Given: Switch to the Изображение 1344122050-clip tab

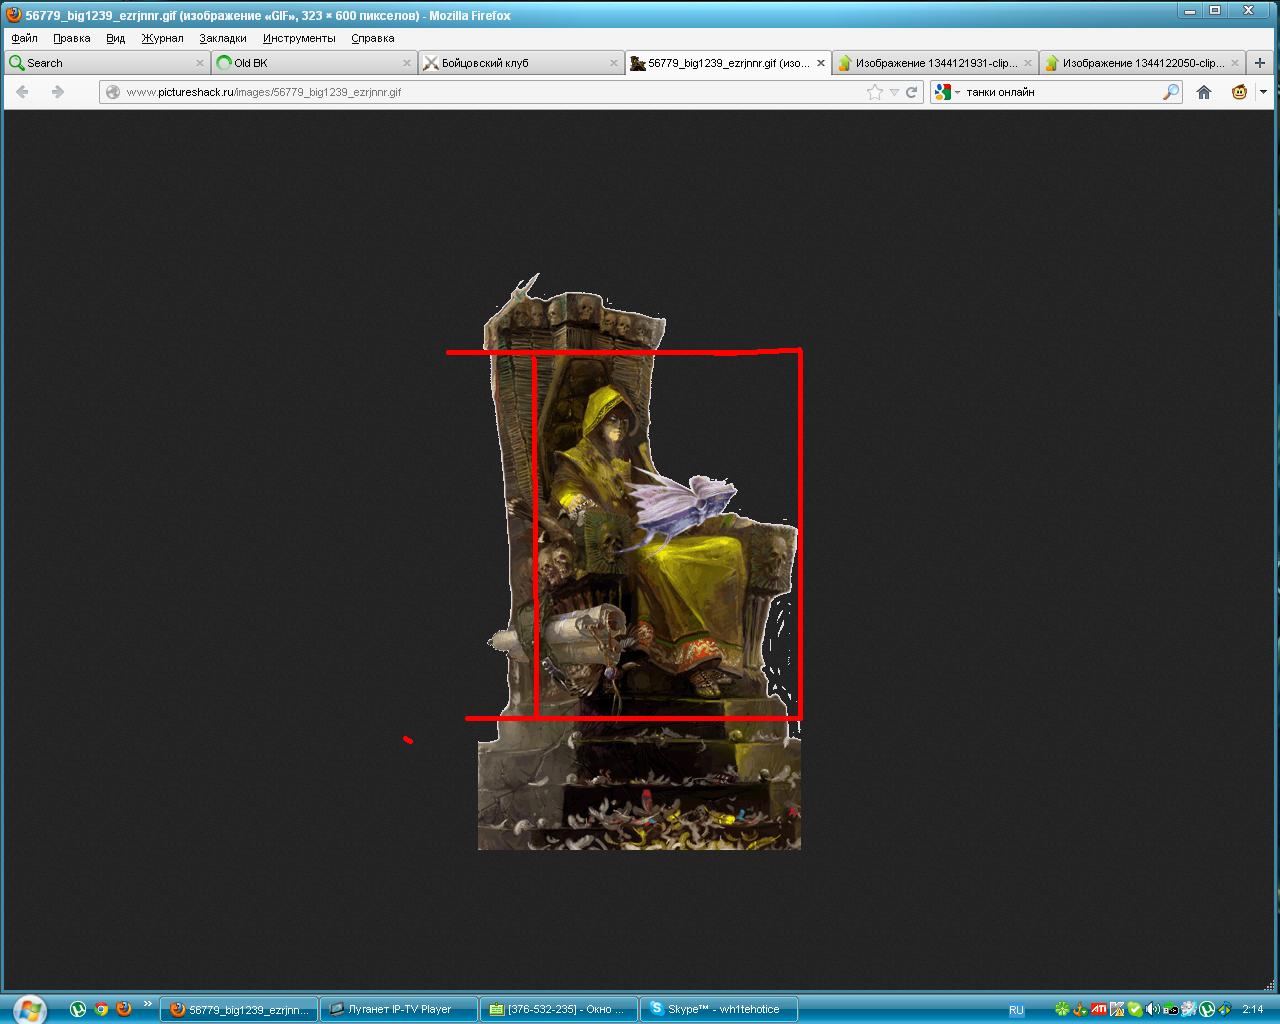Looking at the screenshot, I should tap(1143, 63).
